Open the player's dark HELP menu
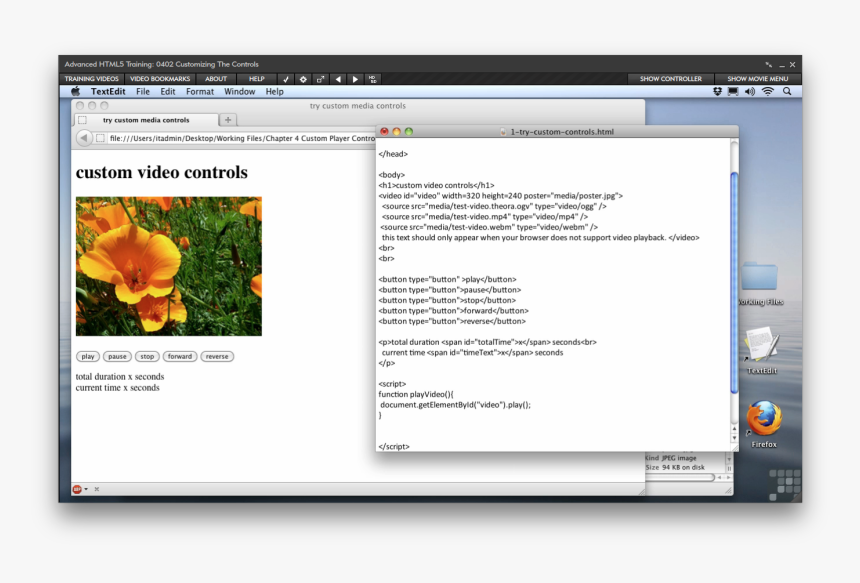 tap(257, 79)
